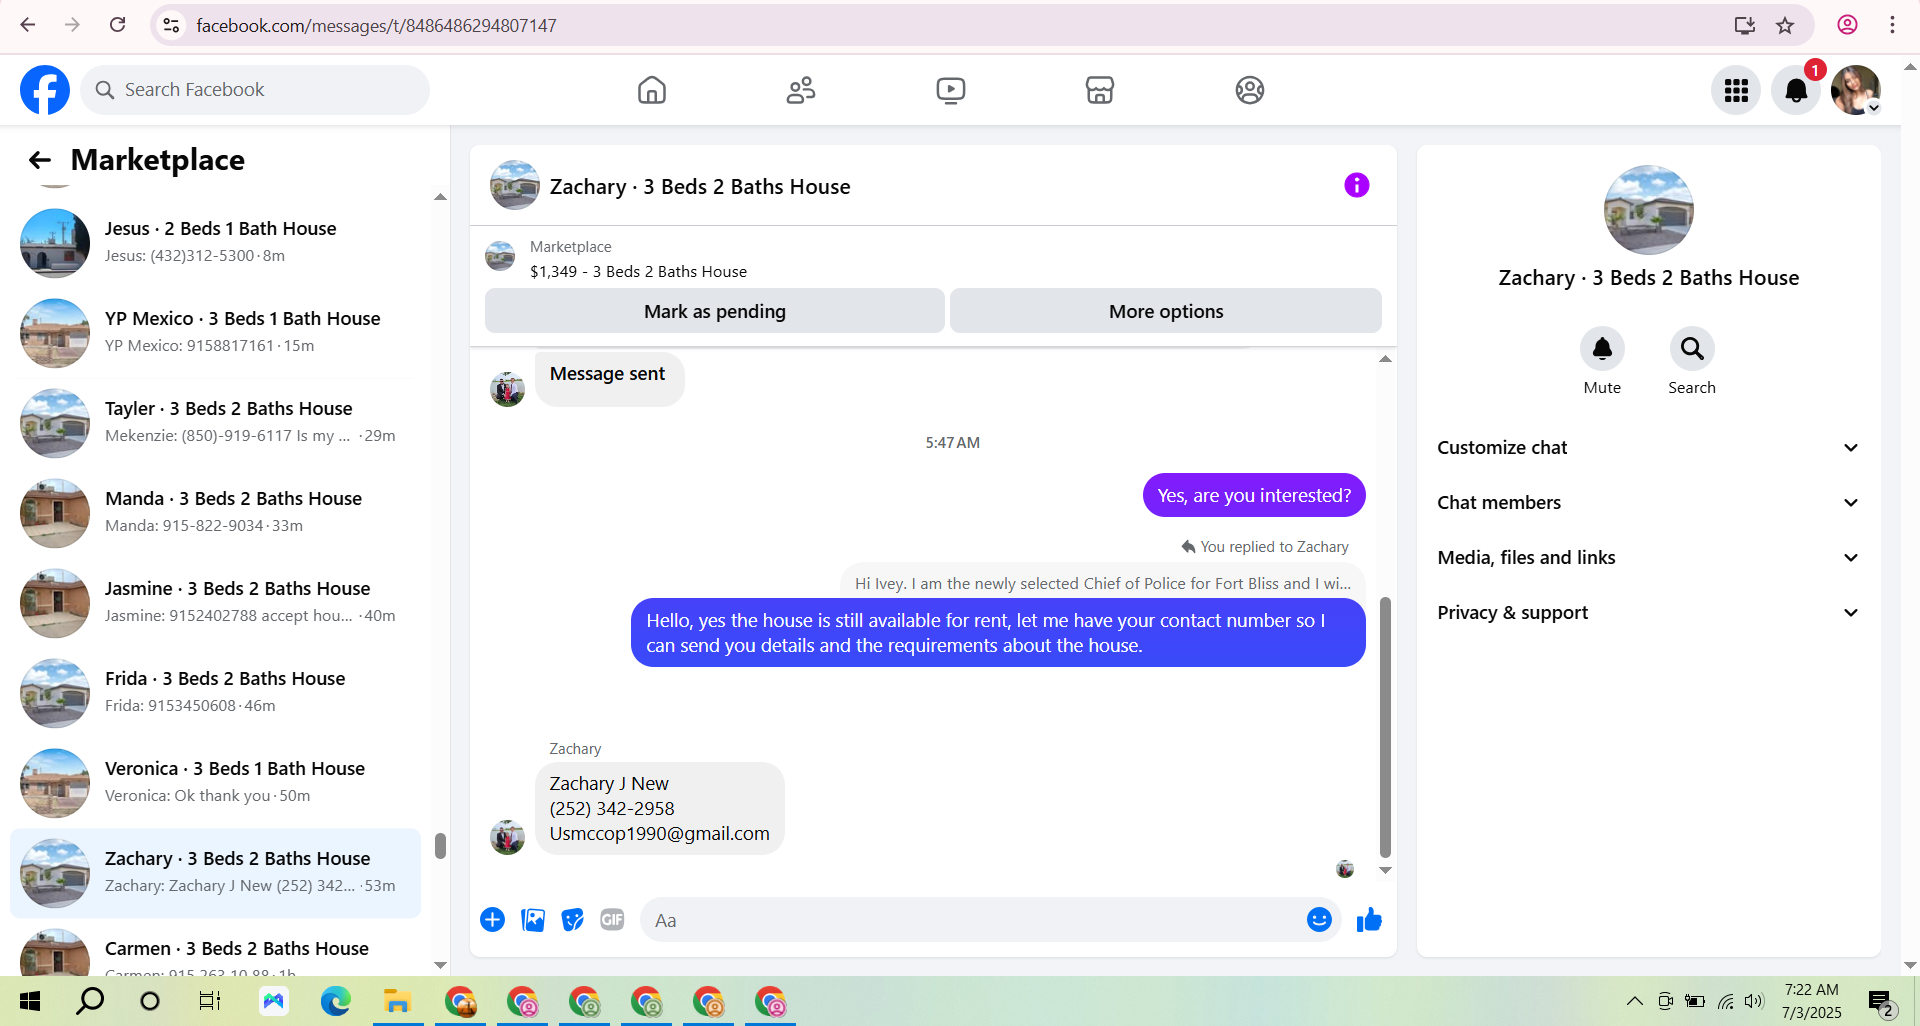Open more actions plus icon in composer
The height and width of the screenshot is (1026, 1920).
coord(492,920)
